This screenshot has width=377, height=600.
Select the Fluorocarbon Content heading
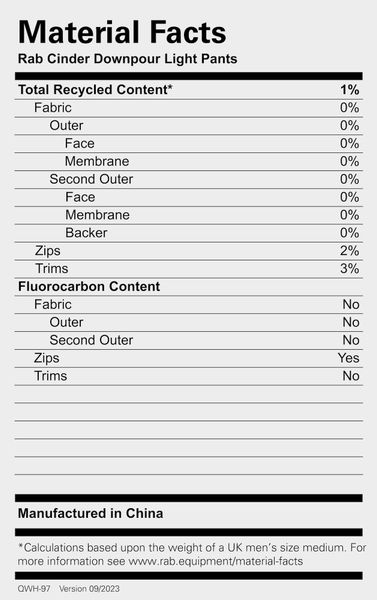pos(89,287)
